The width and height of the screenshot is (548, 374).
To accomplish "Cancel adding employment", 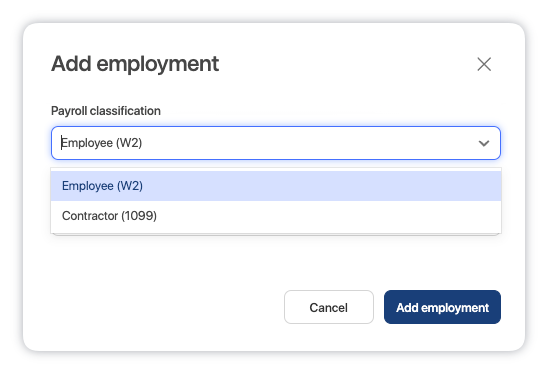I will pyautogui.click(x=329, y=307).
